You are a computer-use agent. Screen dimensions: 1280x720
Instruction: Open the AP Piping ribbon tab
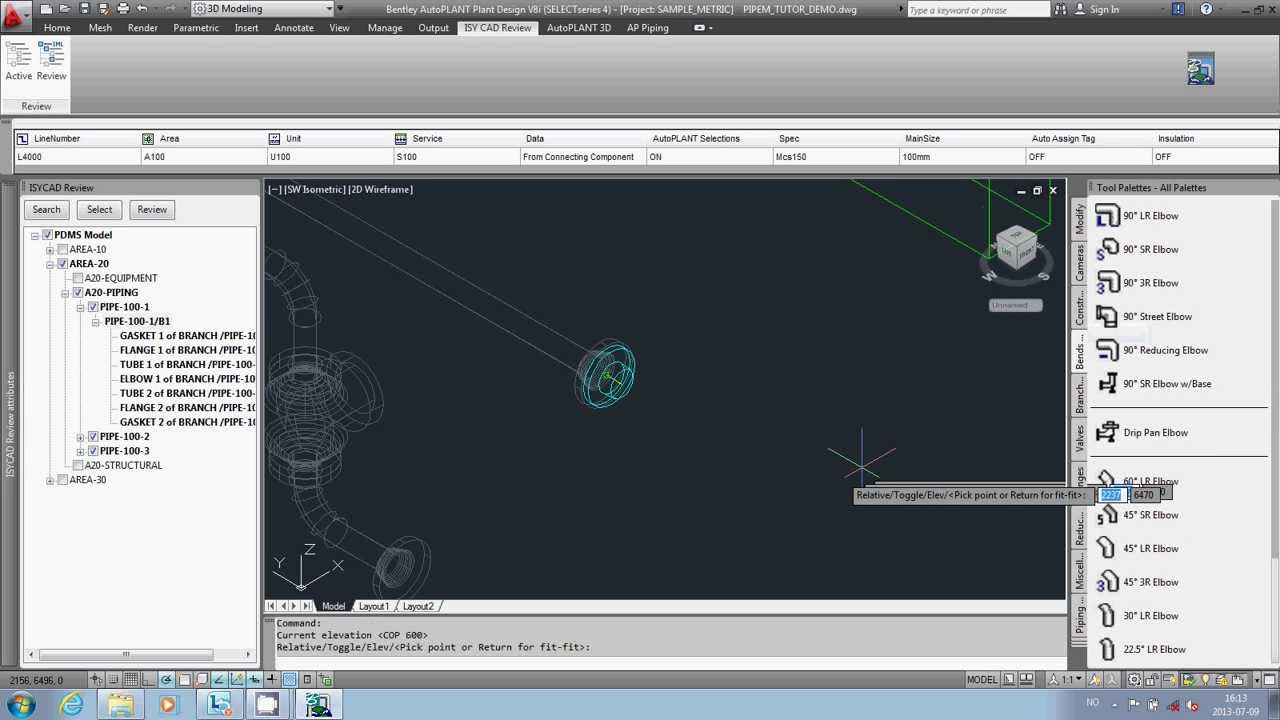pyautogui.click(x=648, y=28)
